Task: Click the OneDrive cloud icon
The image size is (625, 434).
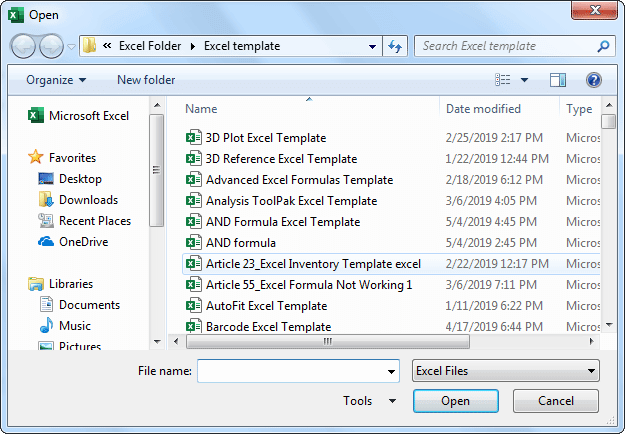Action: pyautogui.click(x=46, y=242)
